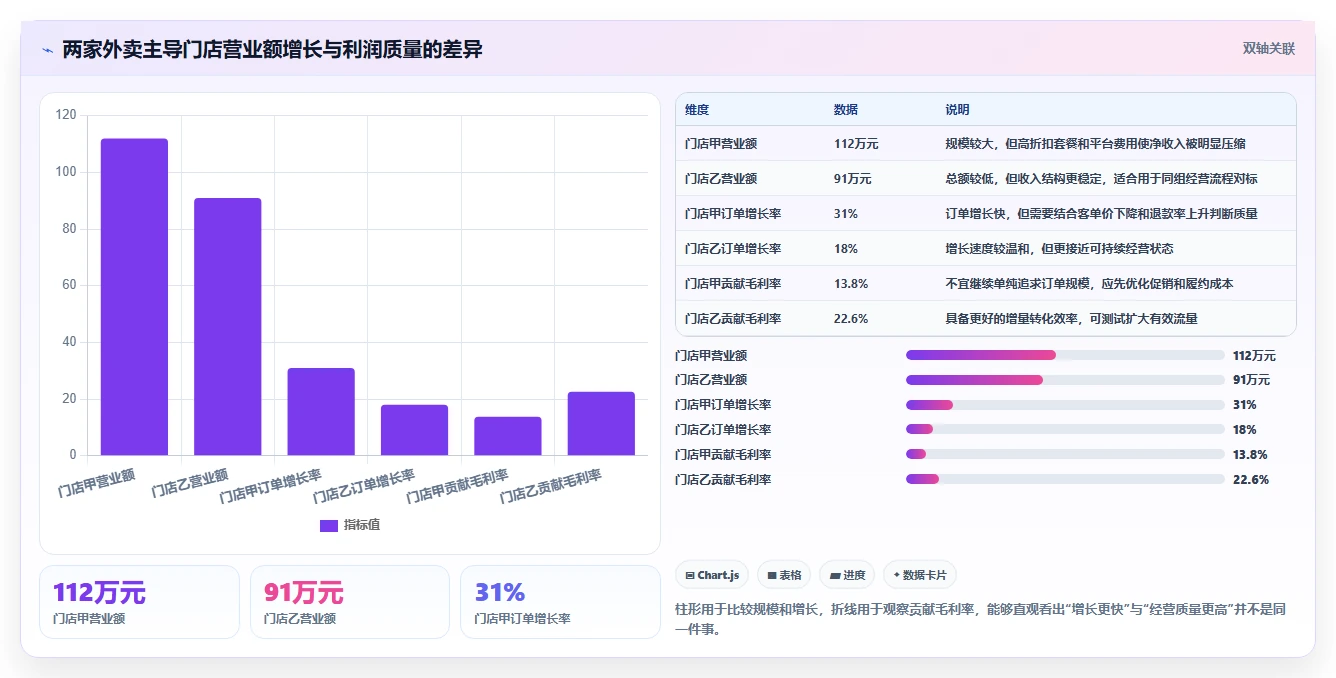Click the 门店乙订单增长率 progress bar
The image size is (1336, 678).
[1065, 430]
